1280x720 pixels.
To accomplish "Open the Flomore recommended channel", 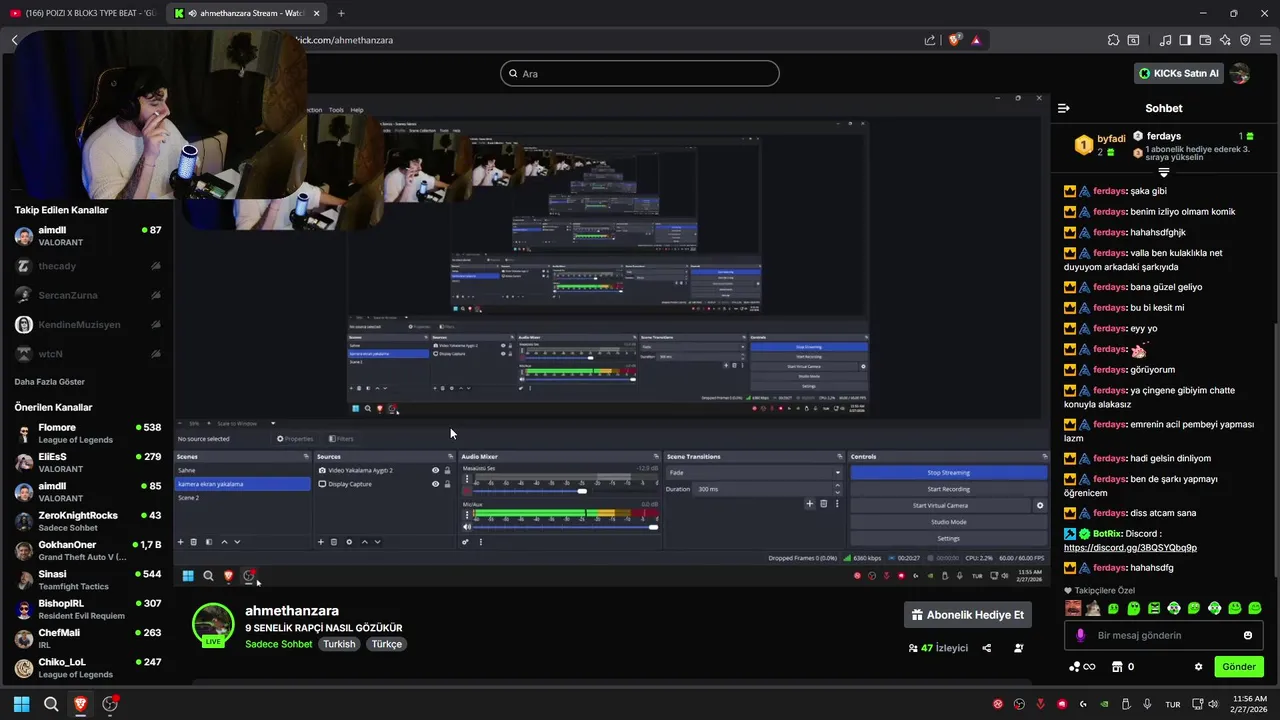I will click(x=88, y=433).
